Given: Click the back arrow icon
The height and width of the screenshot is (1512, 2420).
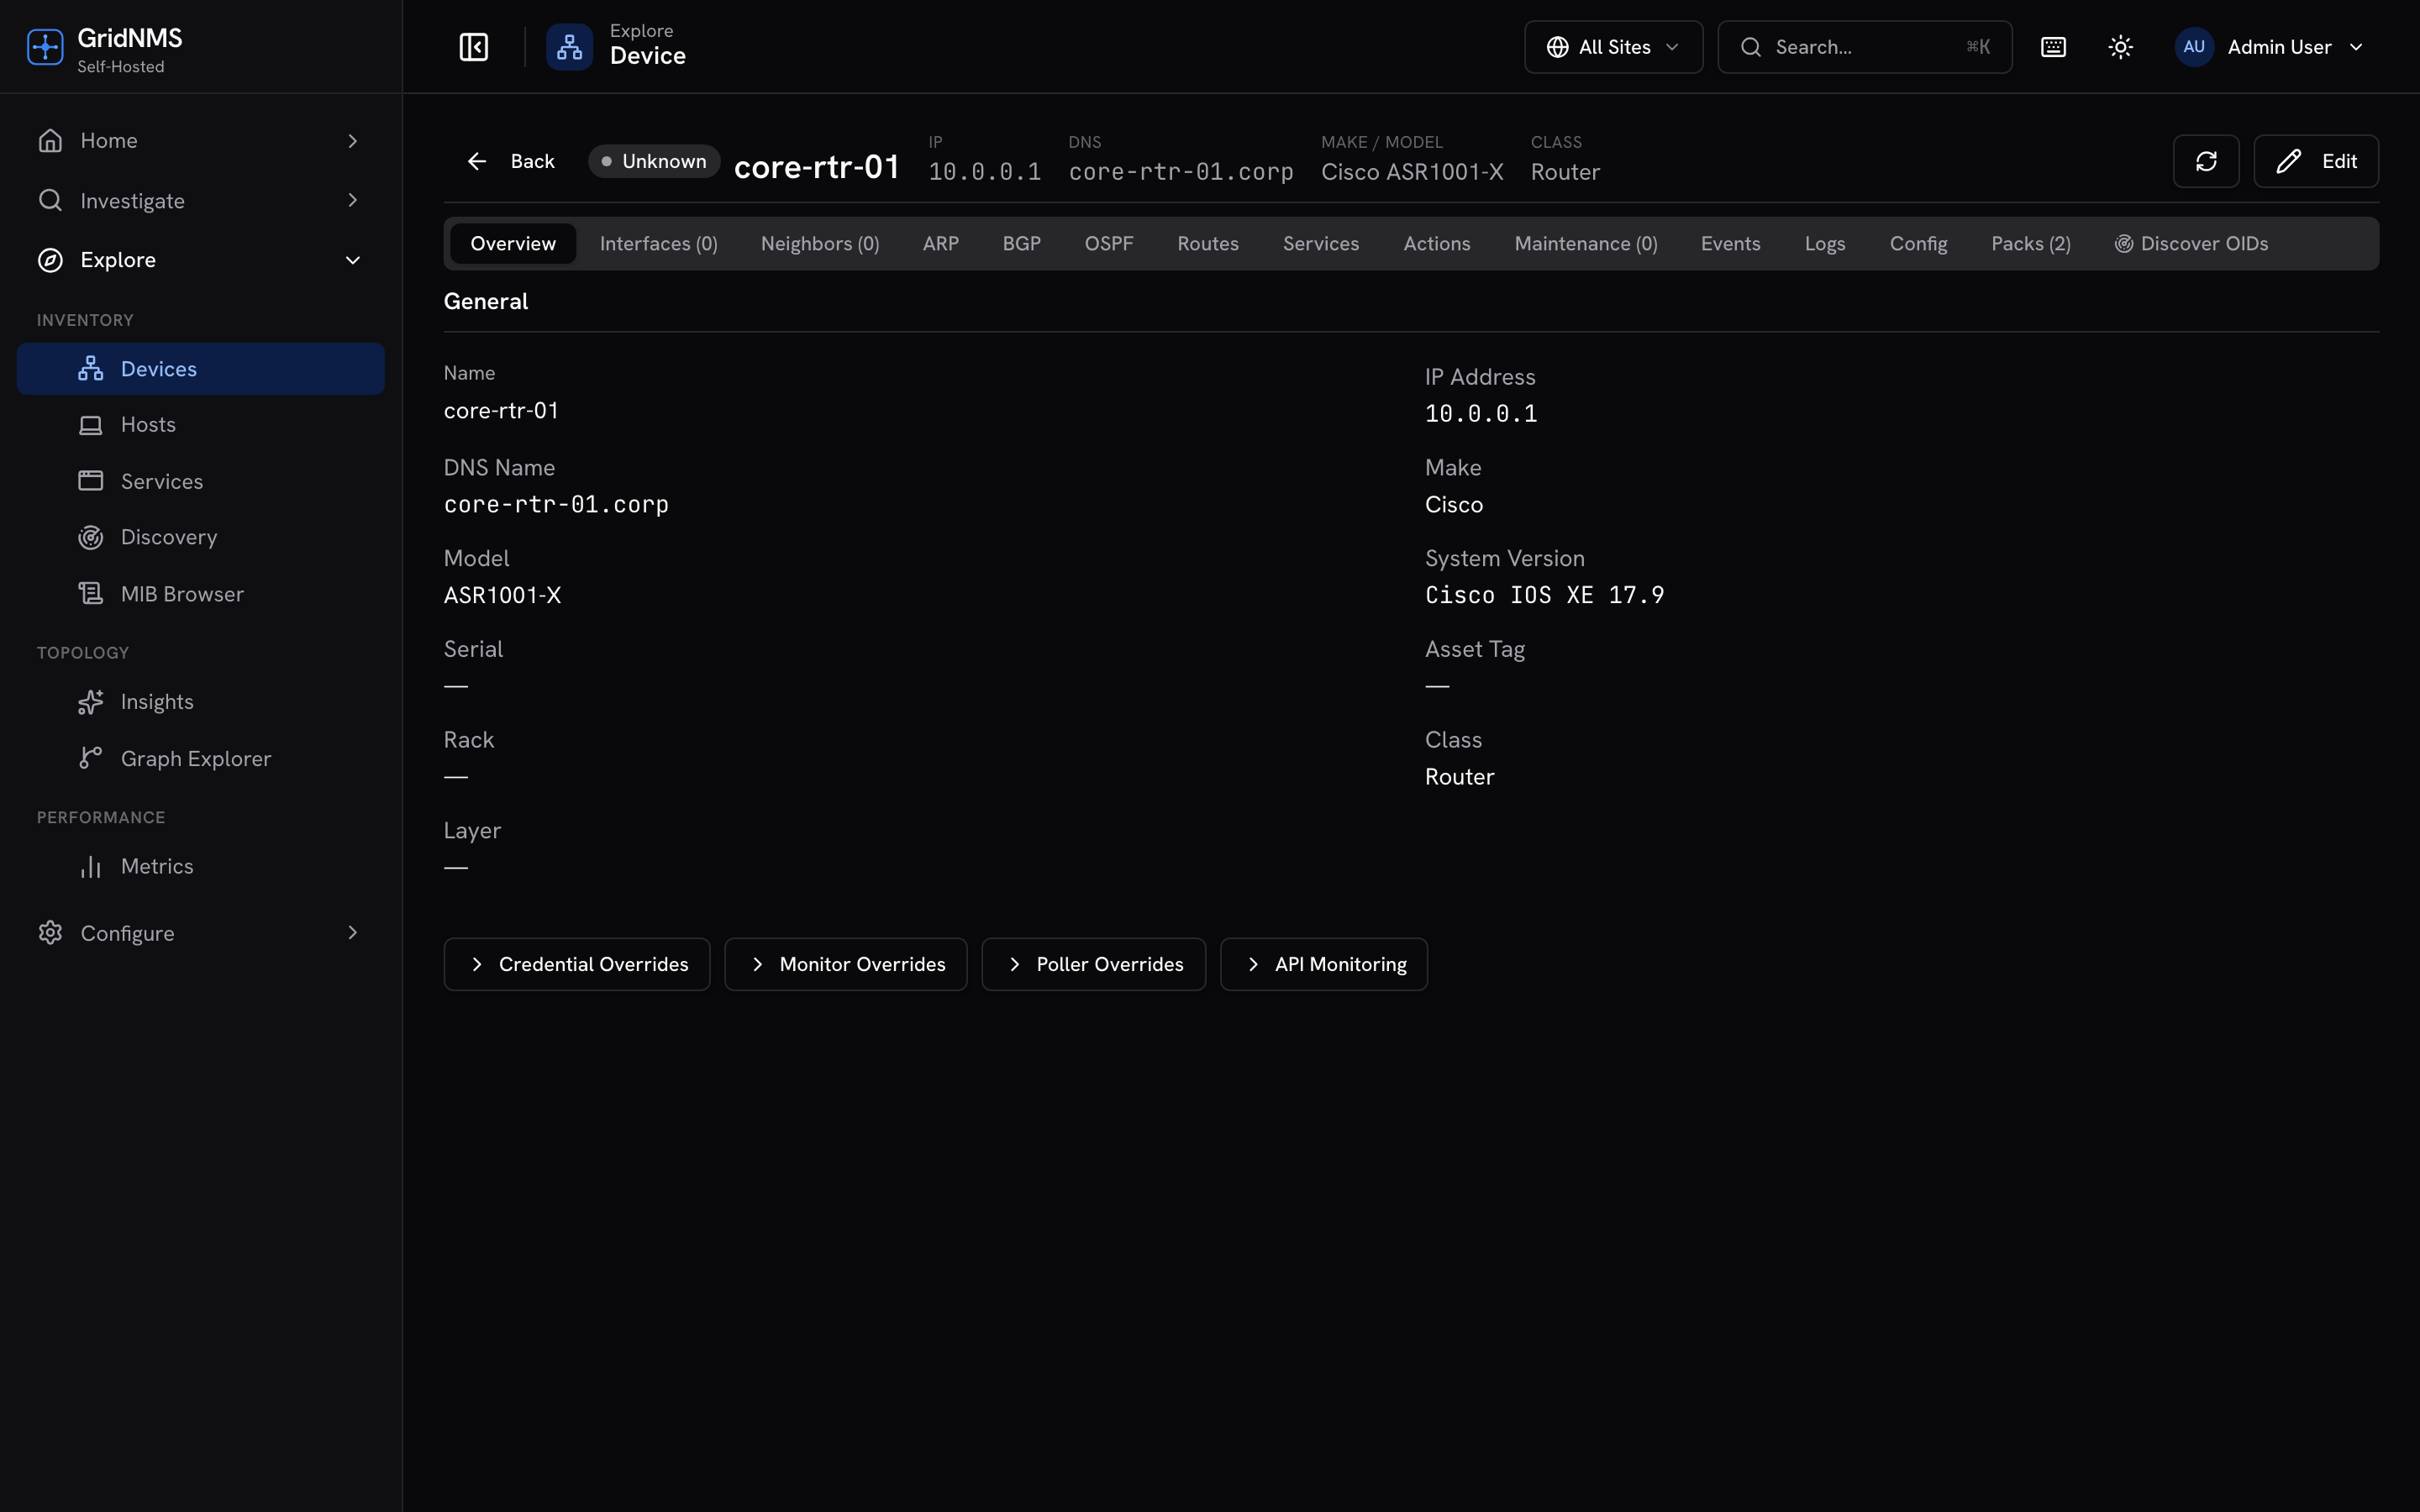Looking at the screenshot, I should (x=477, y=161).
